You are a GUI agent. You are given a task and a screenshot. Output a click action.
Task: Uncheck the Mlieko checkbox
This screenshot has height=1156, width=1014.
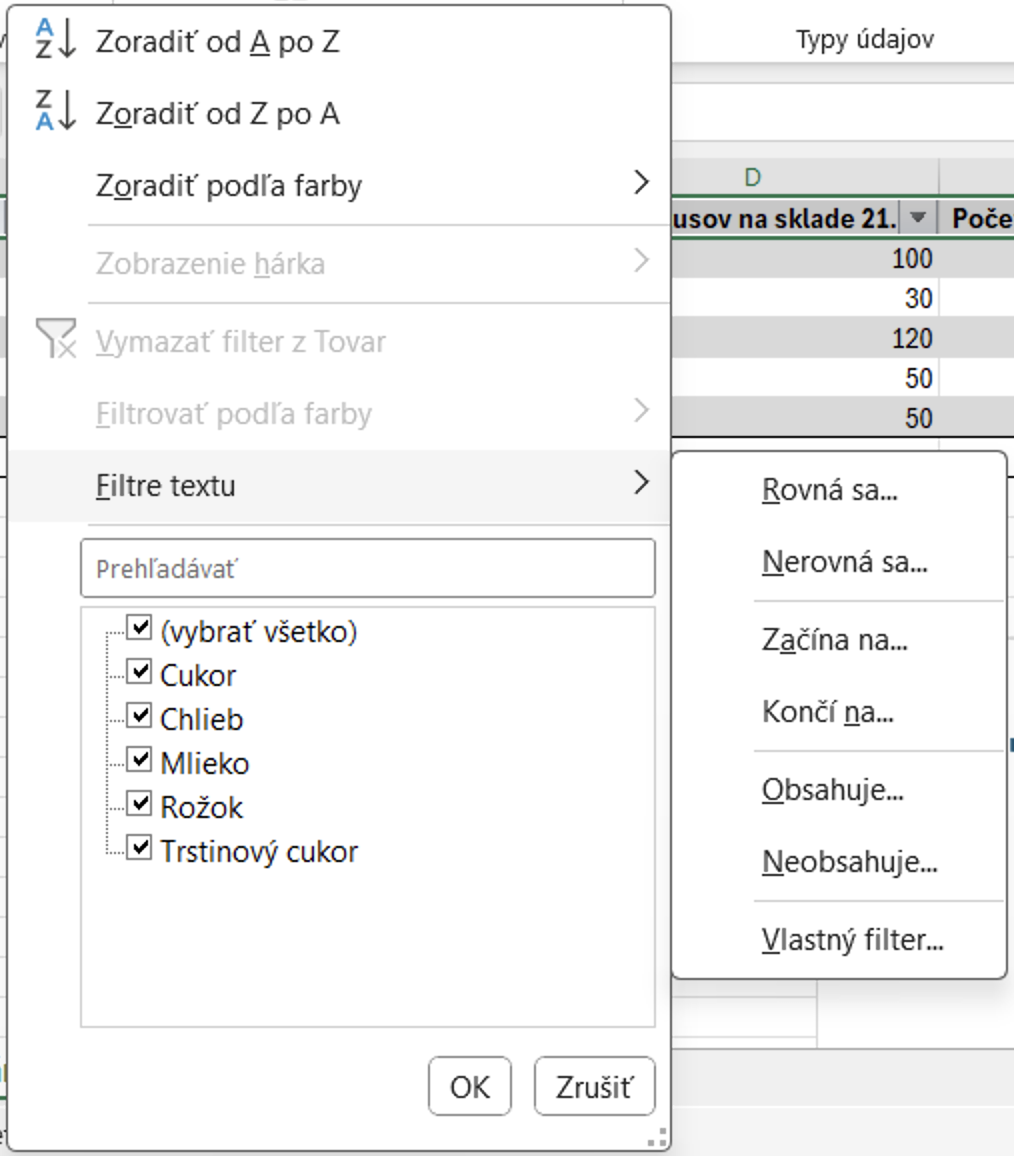(x=139, y=759)
